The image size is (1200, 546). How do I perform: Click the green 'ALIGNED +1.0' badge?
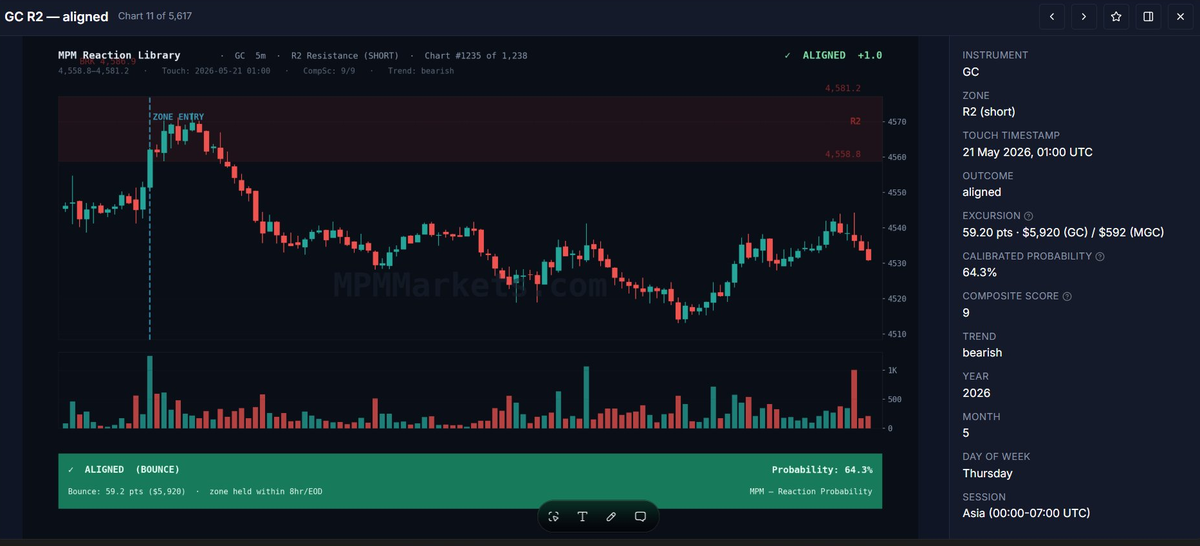[x=833, y=55]
